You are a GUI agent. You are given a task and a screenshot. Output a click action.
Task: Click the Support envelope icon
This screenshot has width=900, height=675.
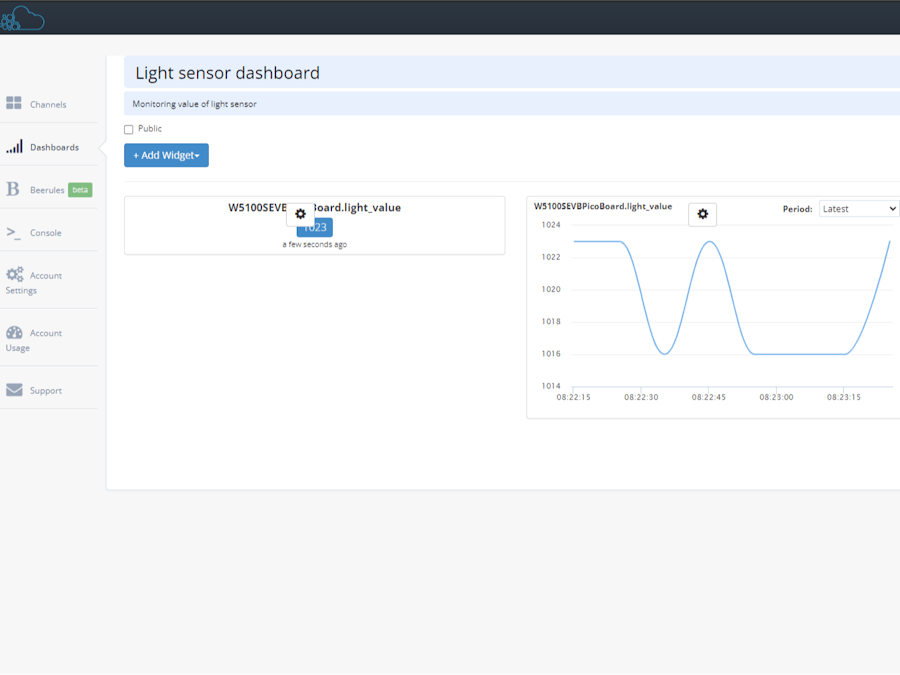[x=14, y=390]
